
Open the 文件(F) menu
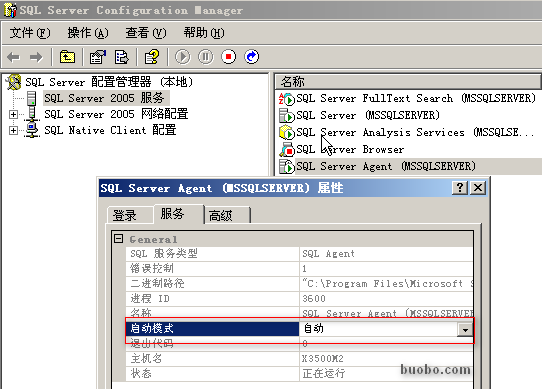(x=30, y=33)
